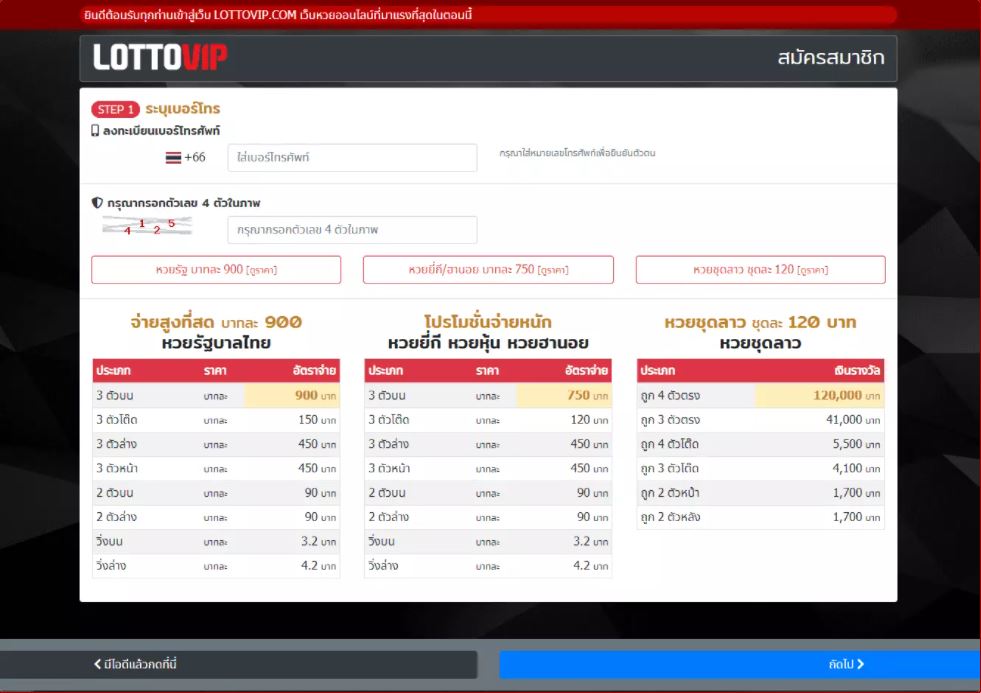Click the หวยรัฐบาลไทย table title

pos(216,343)
